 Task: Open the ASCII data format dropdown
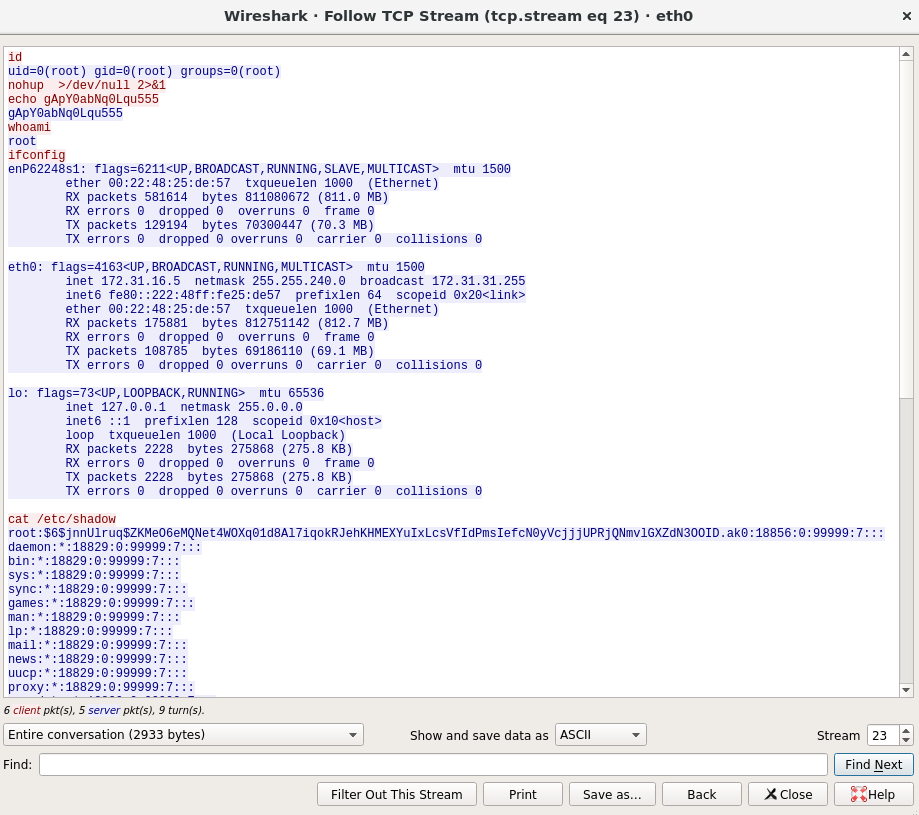(x=601, y=735)
